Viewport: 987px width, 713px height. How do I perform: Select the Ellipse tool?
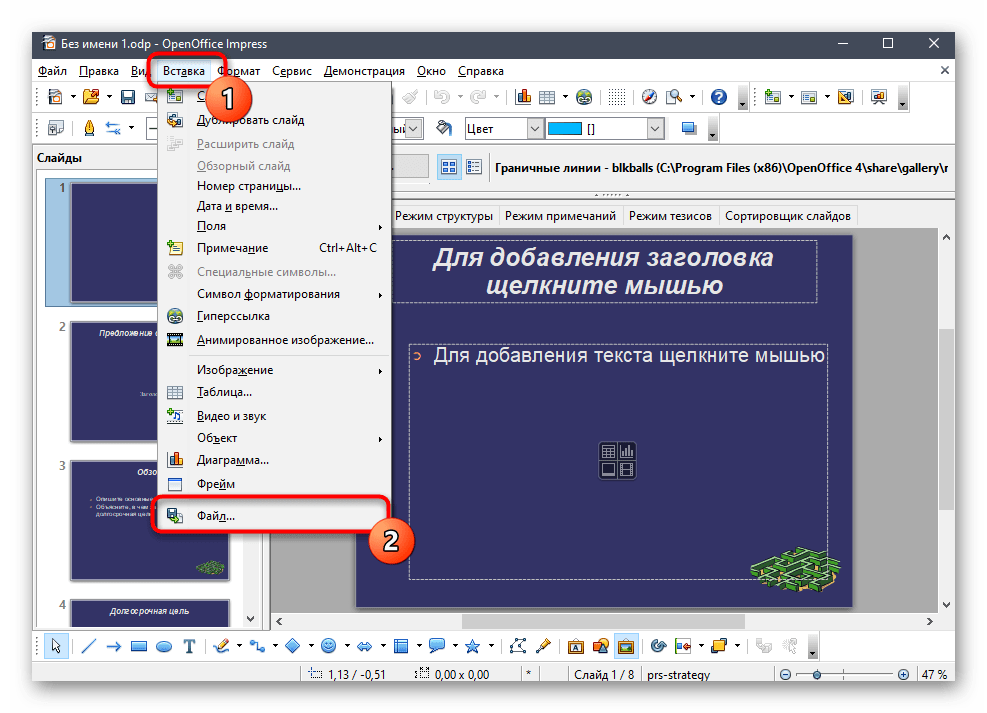(x=164, y=646)
